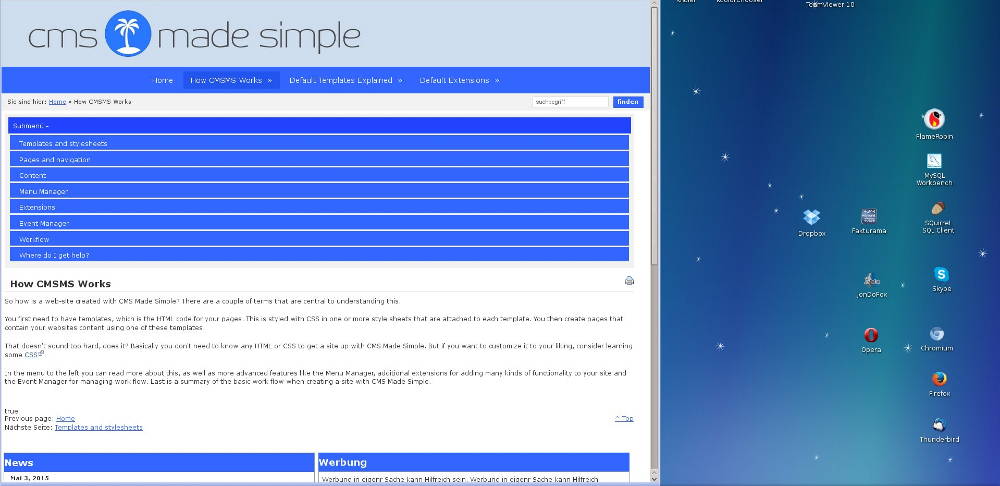Click the Werbung section header
This screenshot has width=1000, height=486.
[x=473, y=462]
